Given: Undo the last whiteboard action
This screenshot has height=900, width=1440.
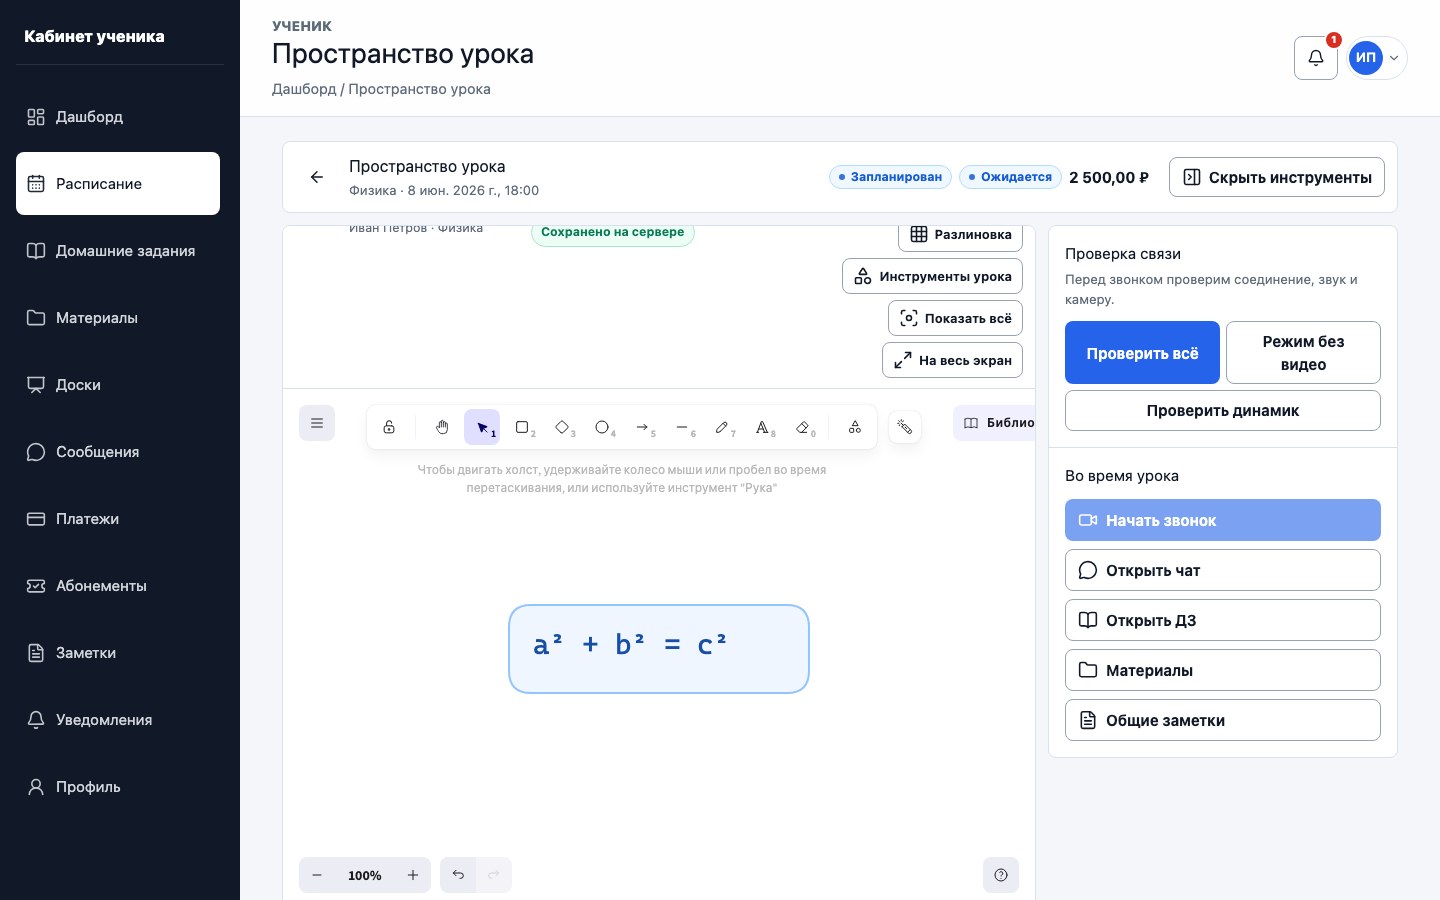Looking at the screenshot, I should pyautogui.click(x=458, y=875).
